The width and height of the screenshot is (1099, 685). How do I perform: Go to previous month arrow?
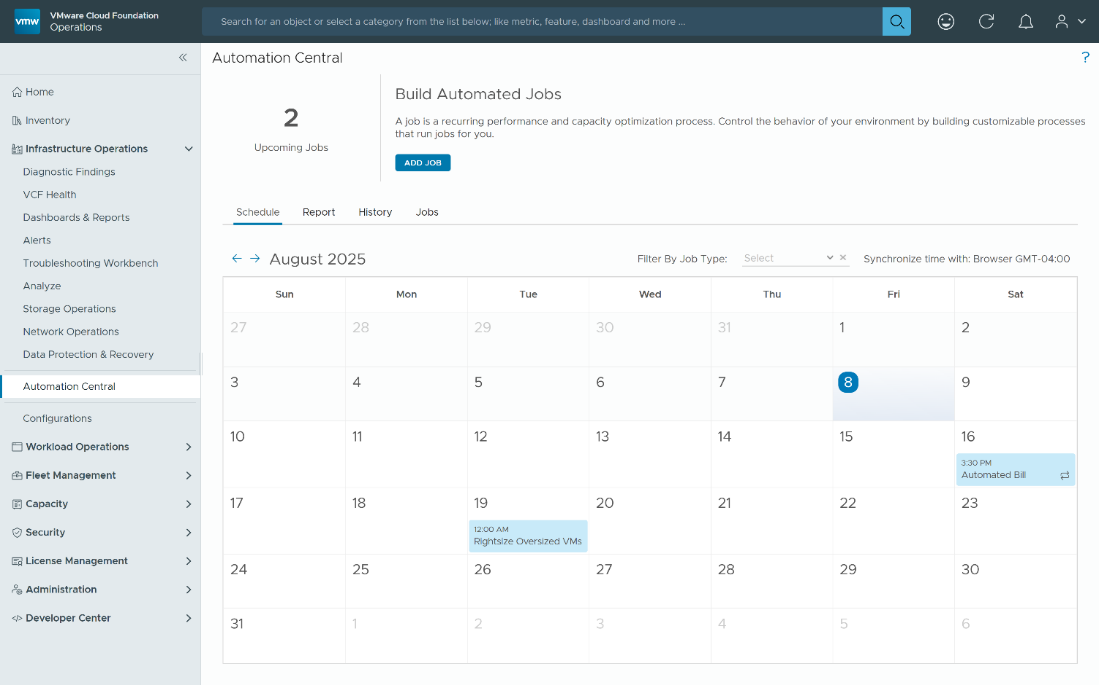[237, 258]
